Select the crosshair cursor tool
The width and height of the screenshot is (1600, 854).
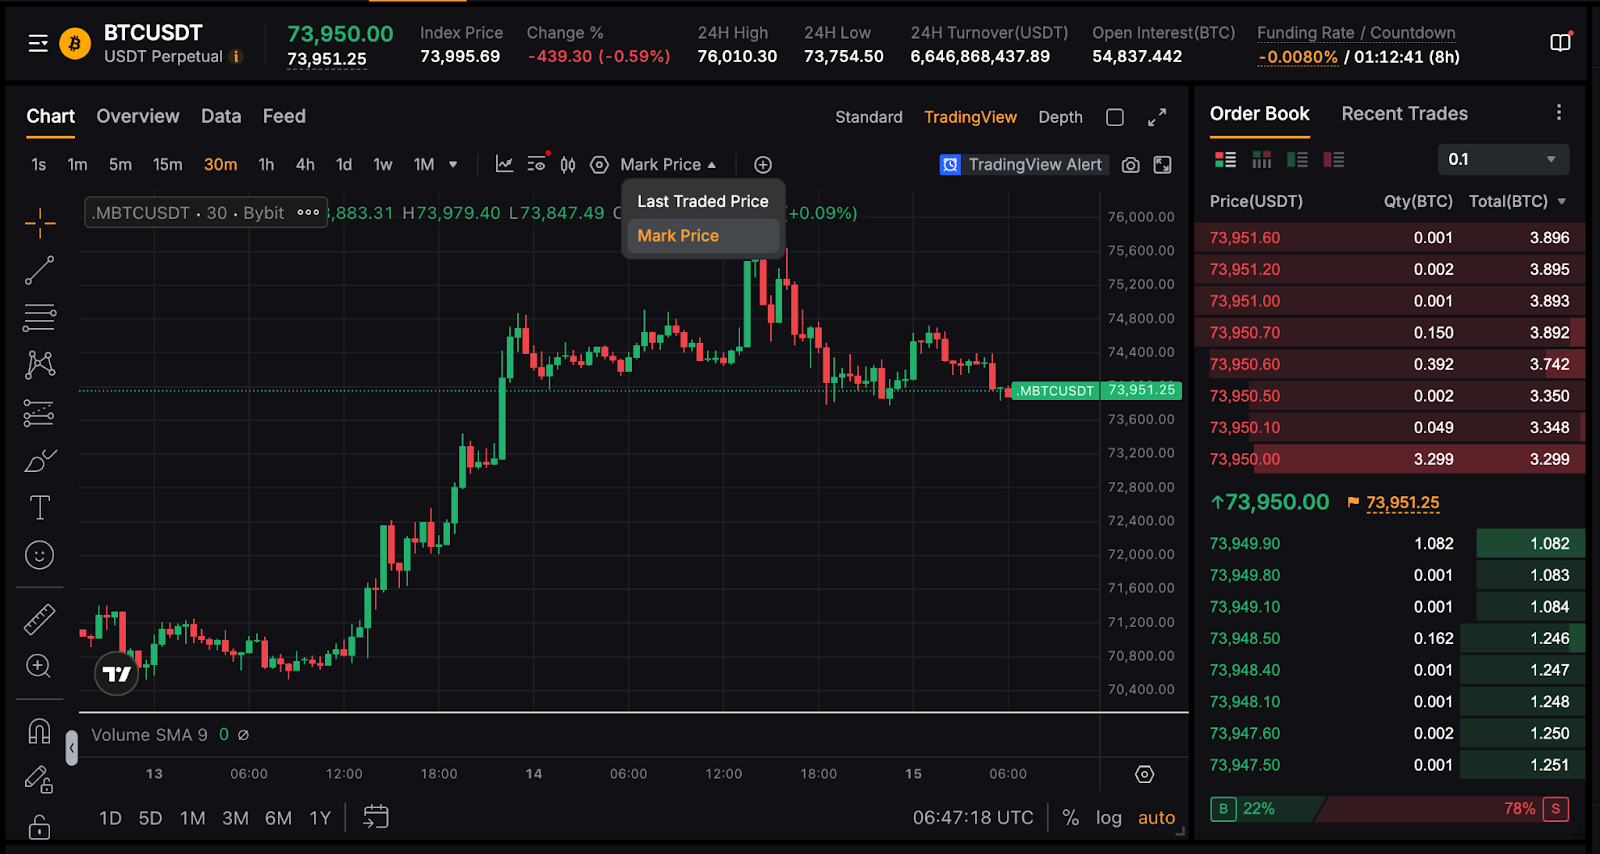tap(40, 223)
